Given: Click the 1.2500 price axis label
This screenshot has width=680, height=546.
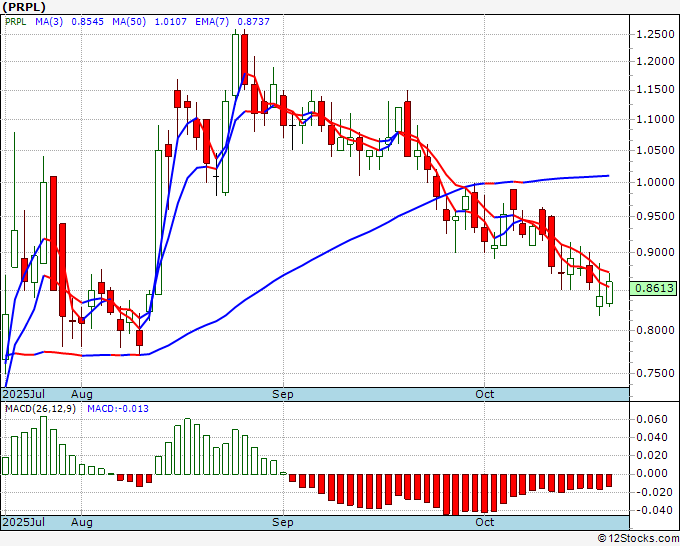Looking at the screenshot, I should coord(655,34).
